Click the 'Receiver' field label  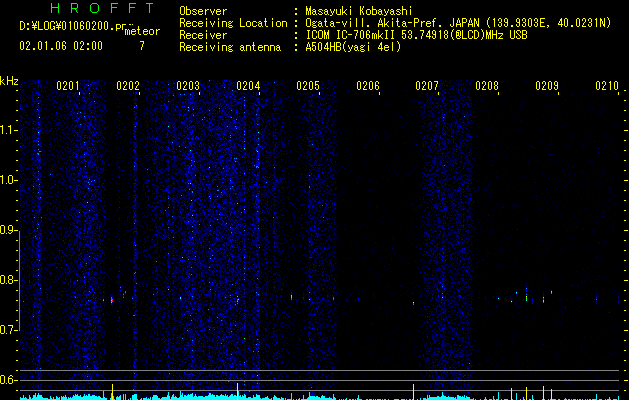203,35
